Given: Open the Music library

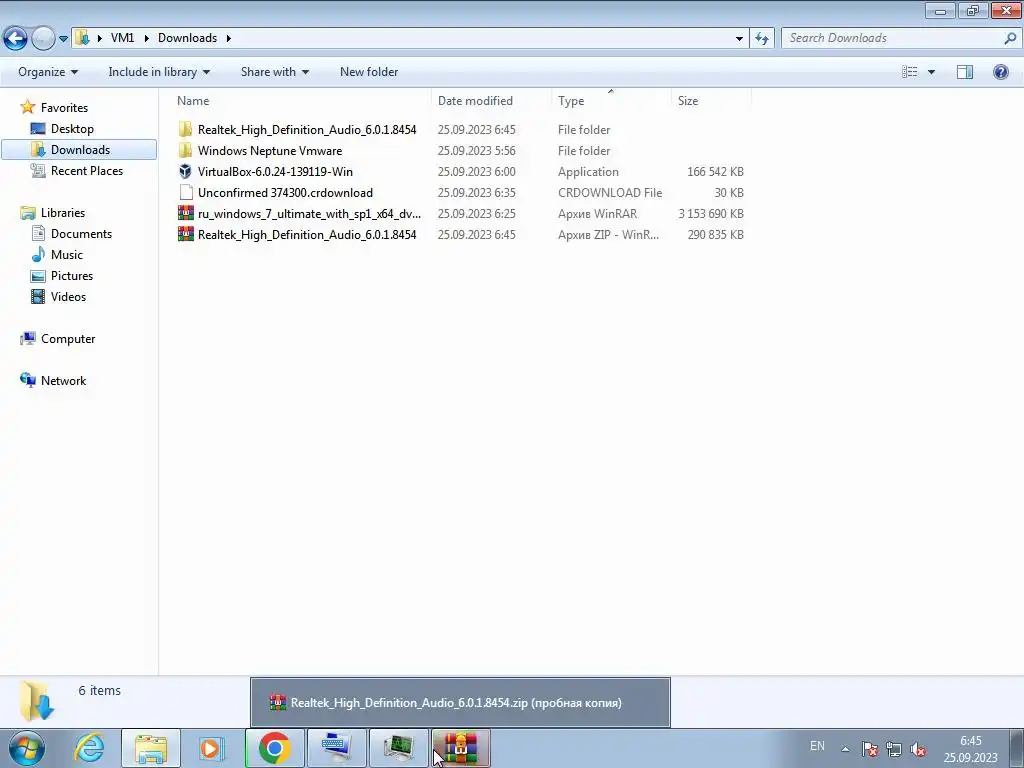Looking at the screenshot, I should click(x=67, y=255).
